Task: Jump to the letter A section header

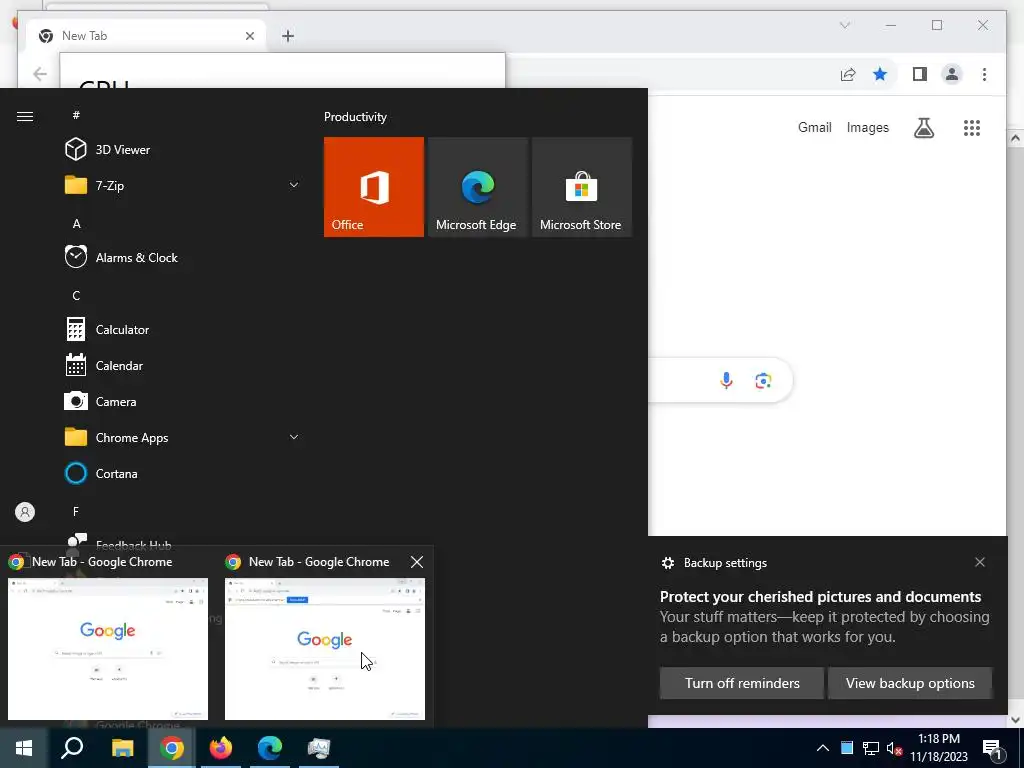Action: [x=76, y=224]
